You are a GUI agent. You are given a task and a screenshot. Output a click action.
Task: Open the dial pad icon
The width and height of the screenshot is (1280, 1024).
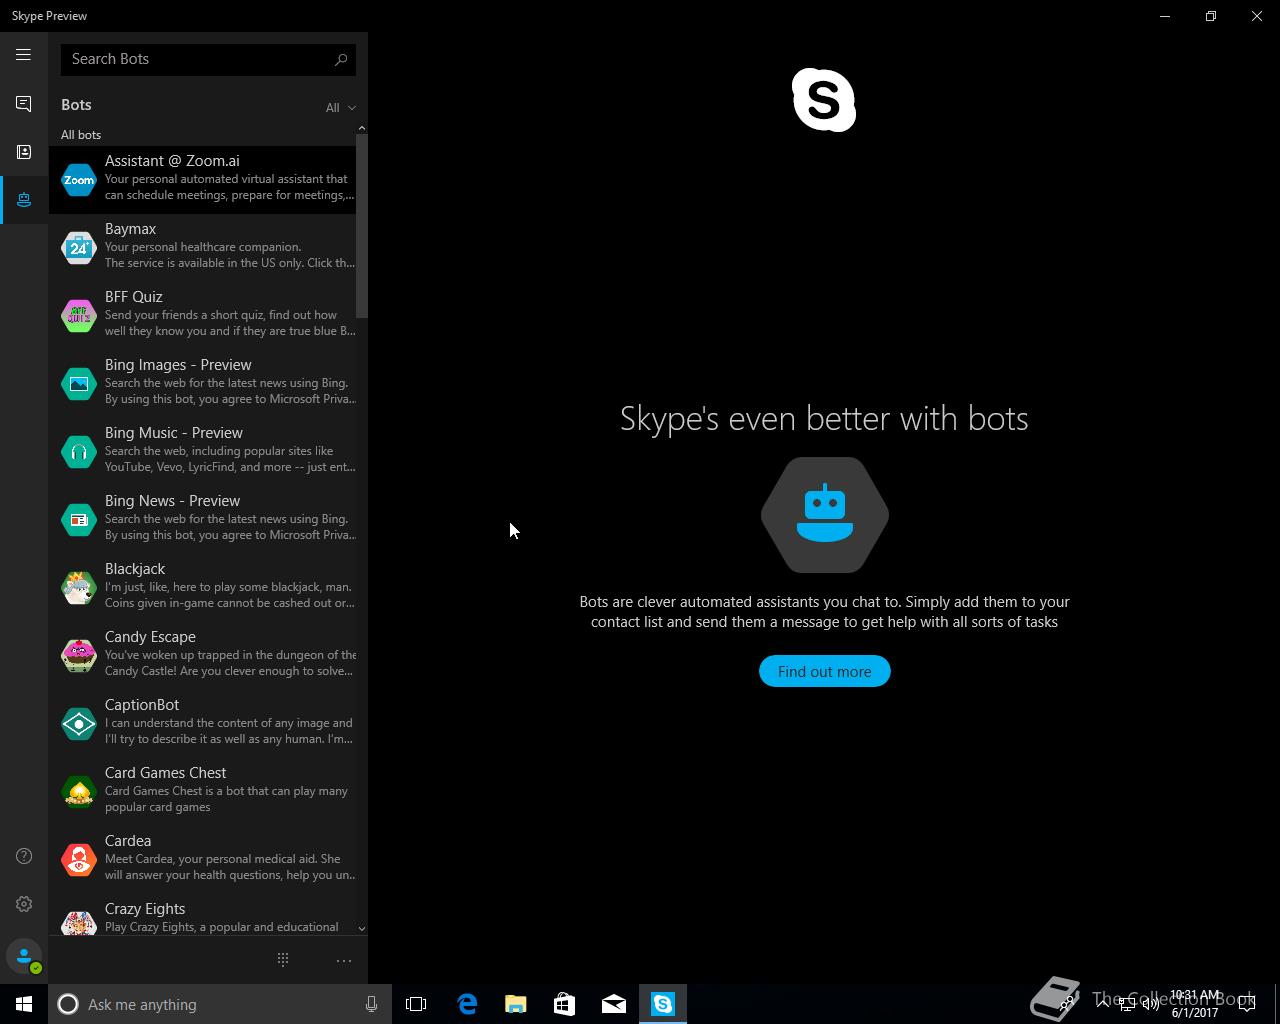point(283,960)
